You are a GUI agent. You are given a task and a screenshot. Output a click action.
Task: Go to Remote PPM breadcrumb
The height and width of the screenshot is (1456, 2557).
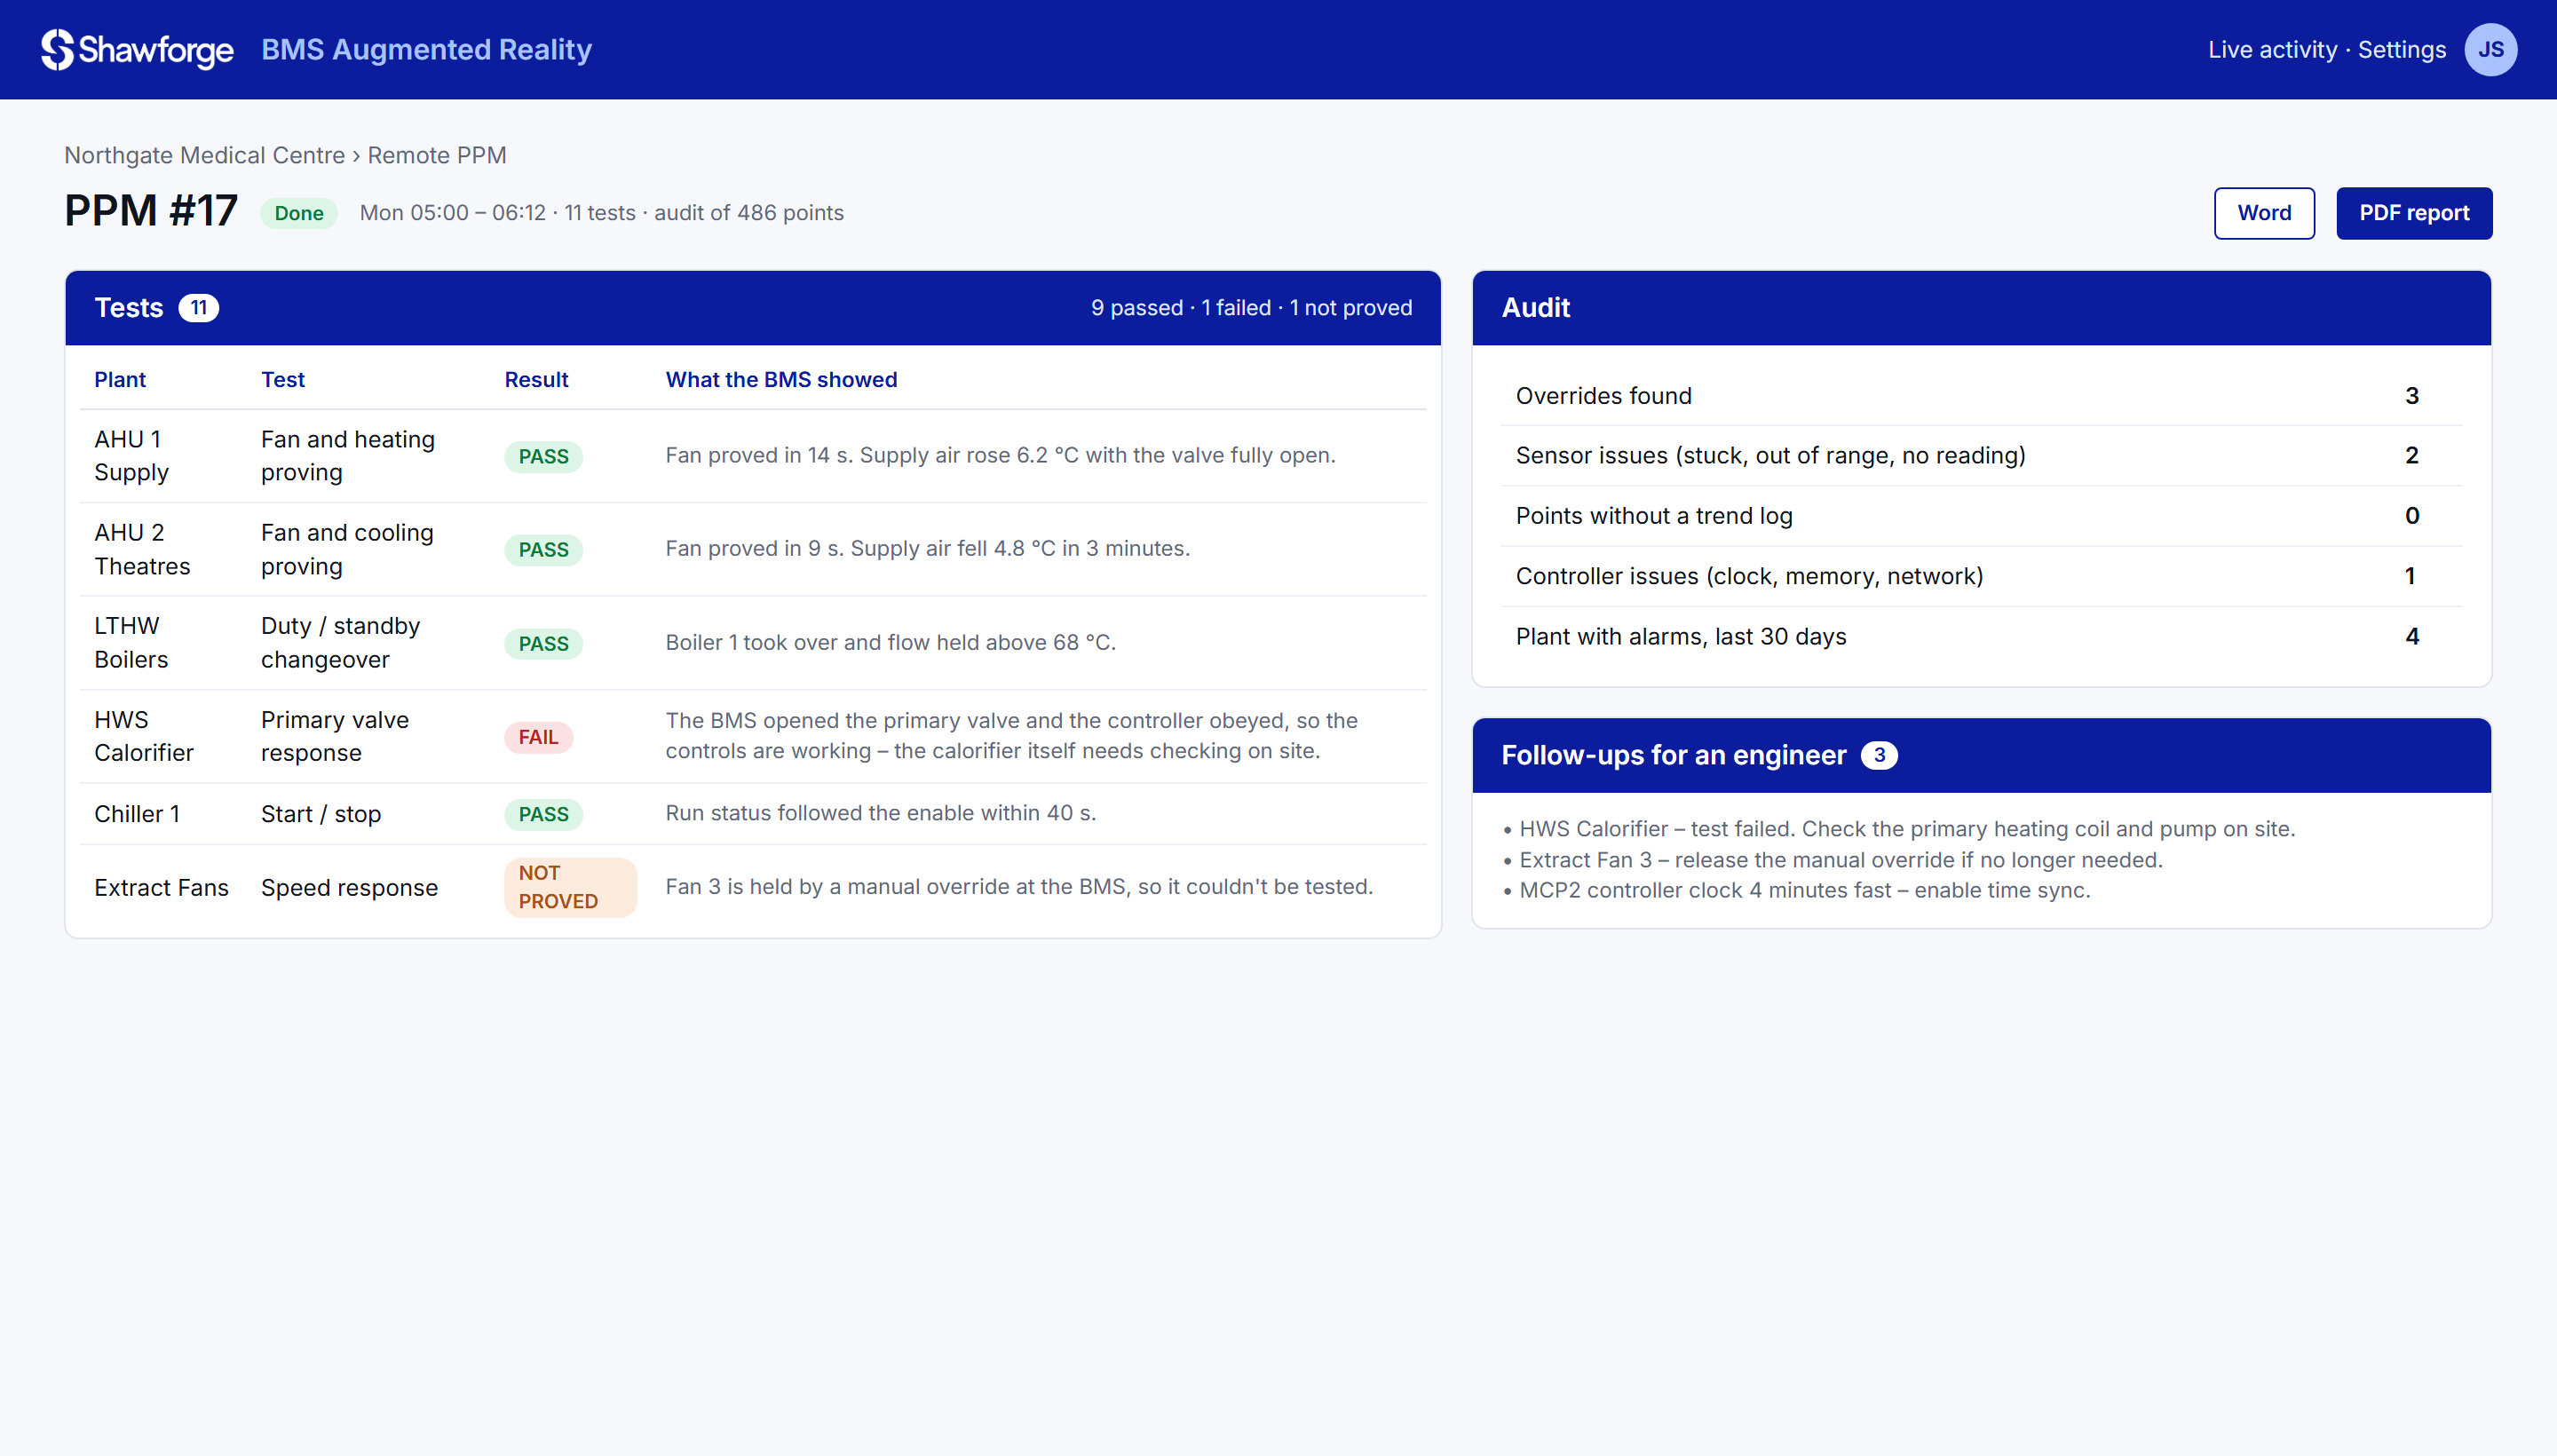pos(437,156)
